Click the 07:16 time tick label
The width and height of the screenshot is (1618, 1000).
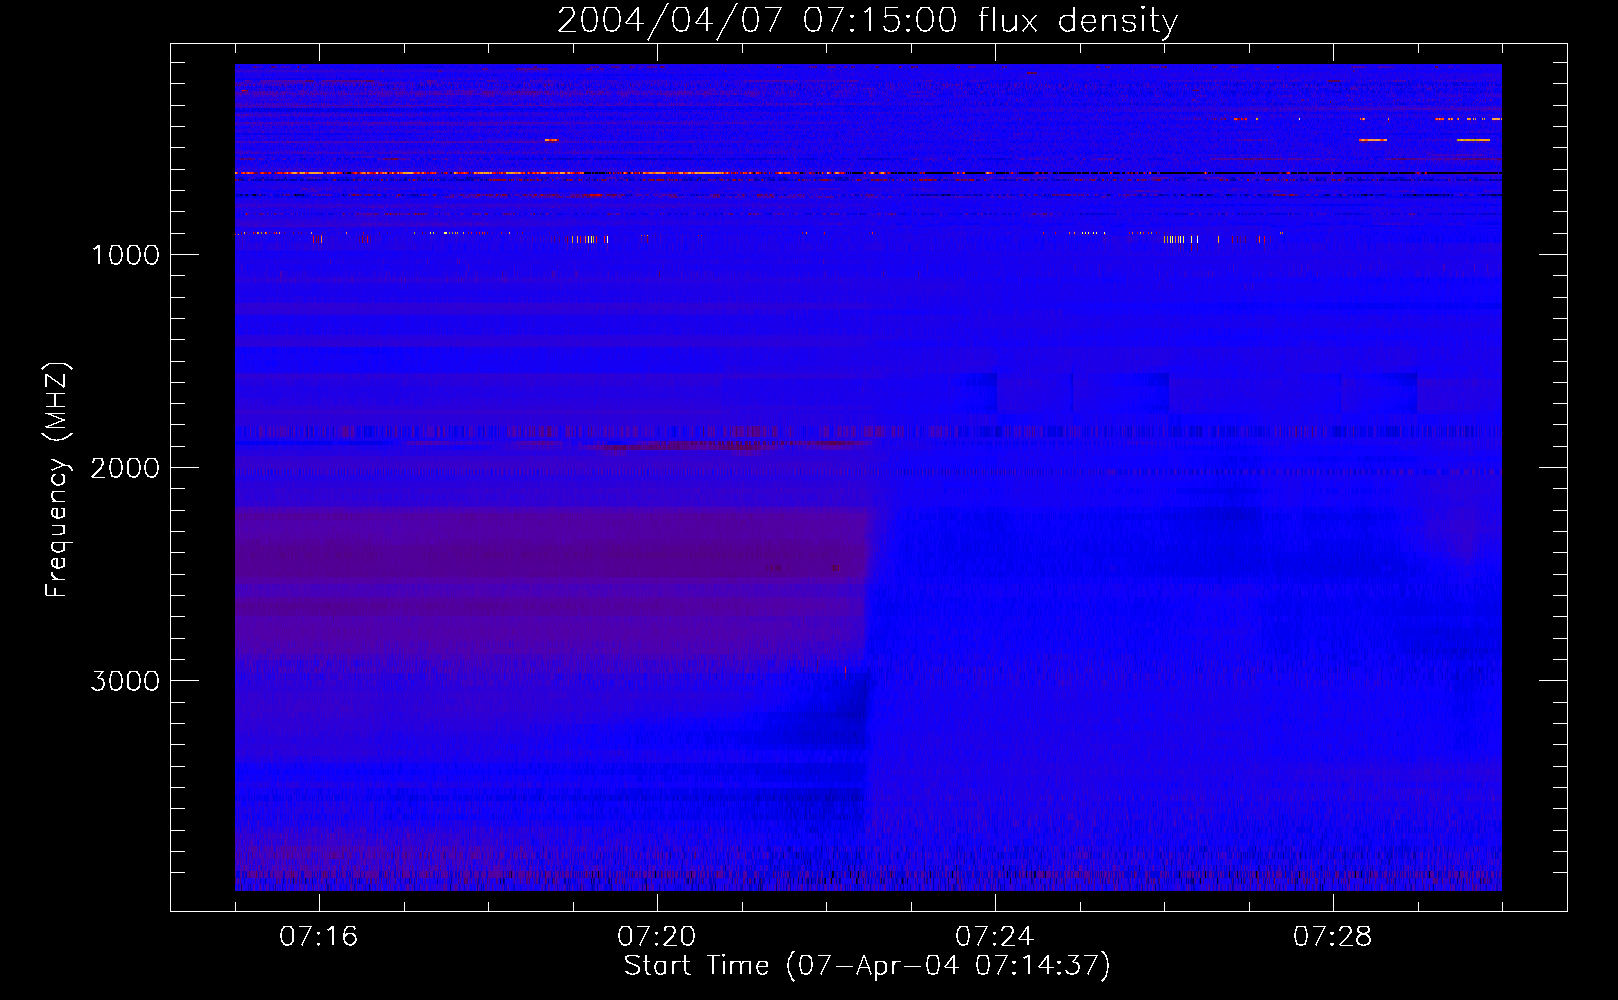coord(318,937)
